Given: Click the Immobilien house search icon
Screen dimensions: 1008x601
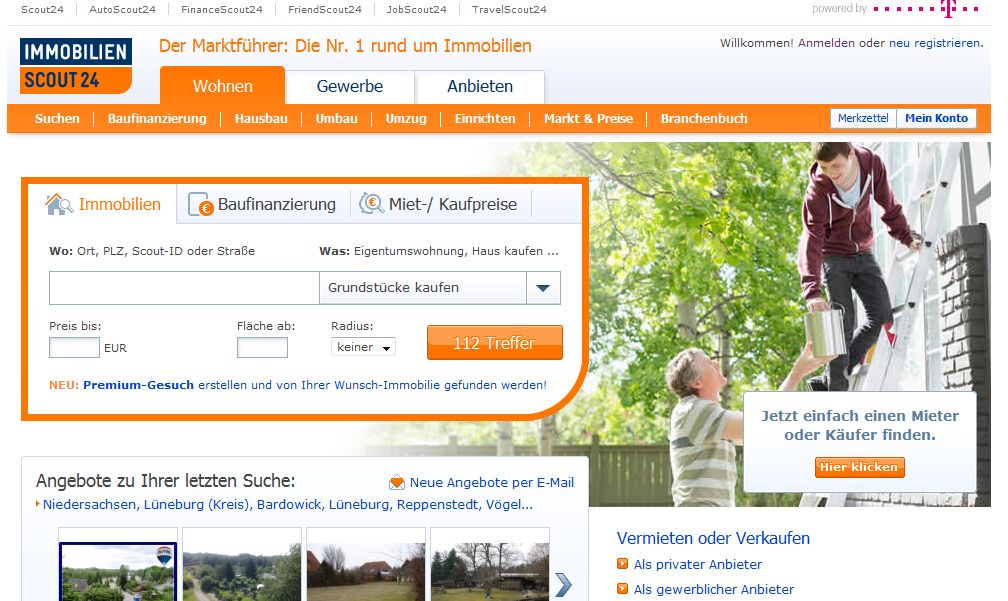Looking at the screenshot, I should [x=59, y=204].
